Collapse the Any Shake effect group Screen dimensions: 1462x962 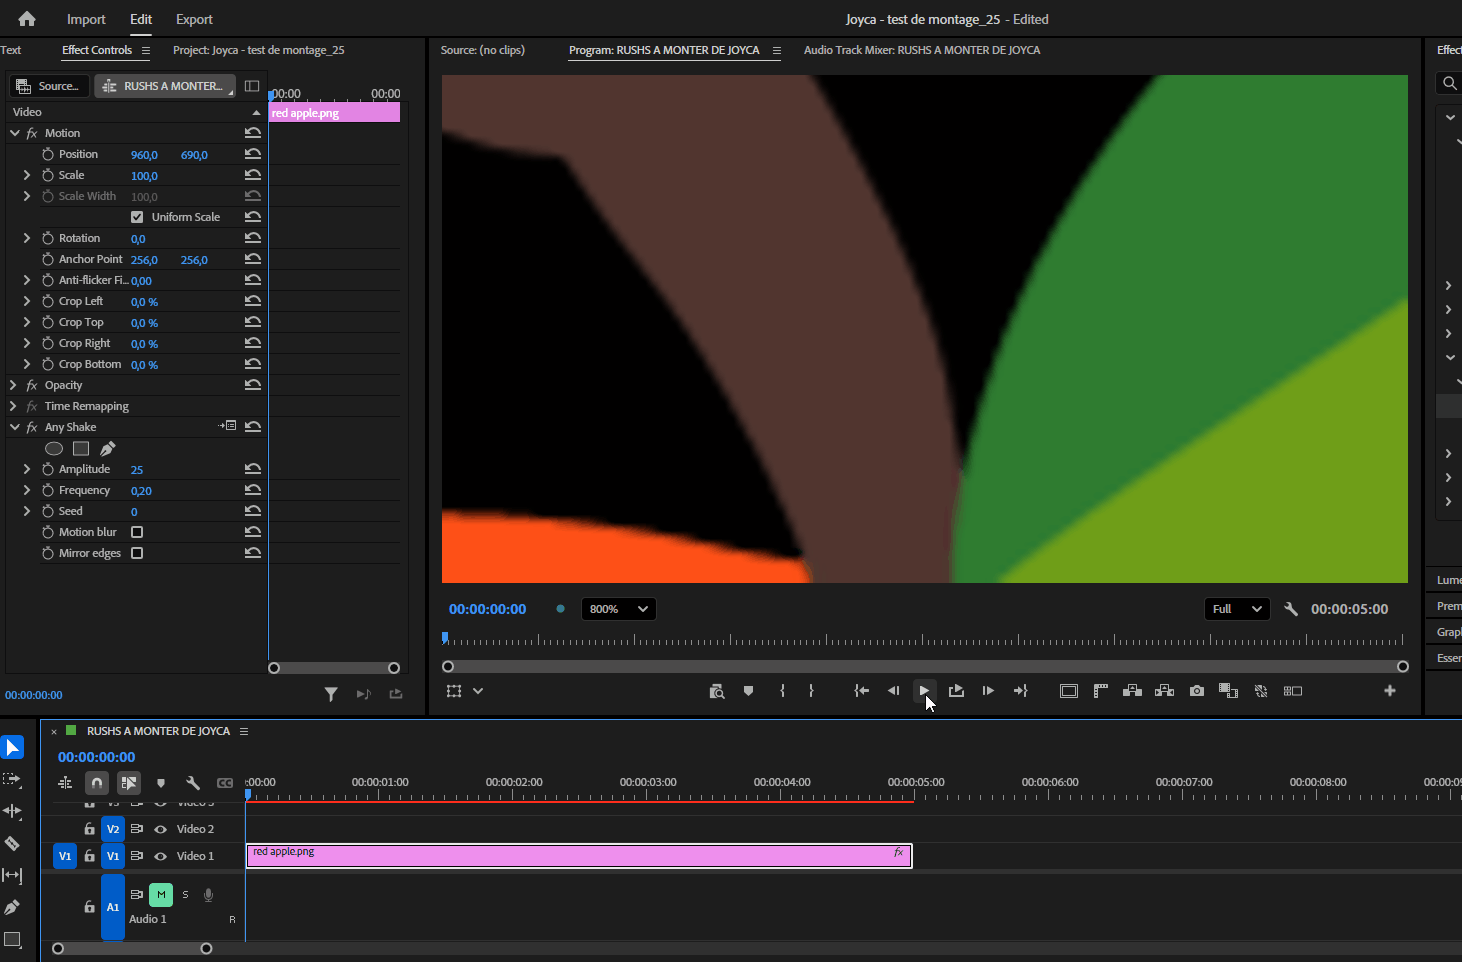pos(14,427)
